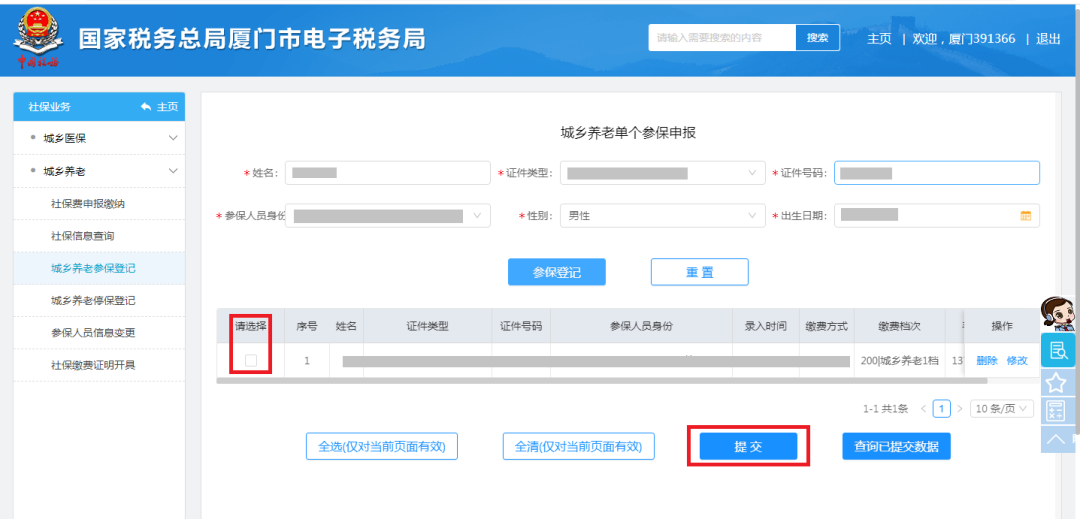Open the document search sidebar tool
Viewport: 1080px width, 519px height.
1056,350
